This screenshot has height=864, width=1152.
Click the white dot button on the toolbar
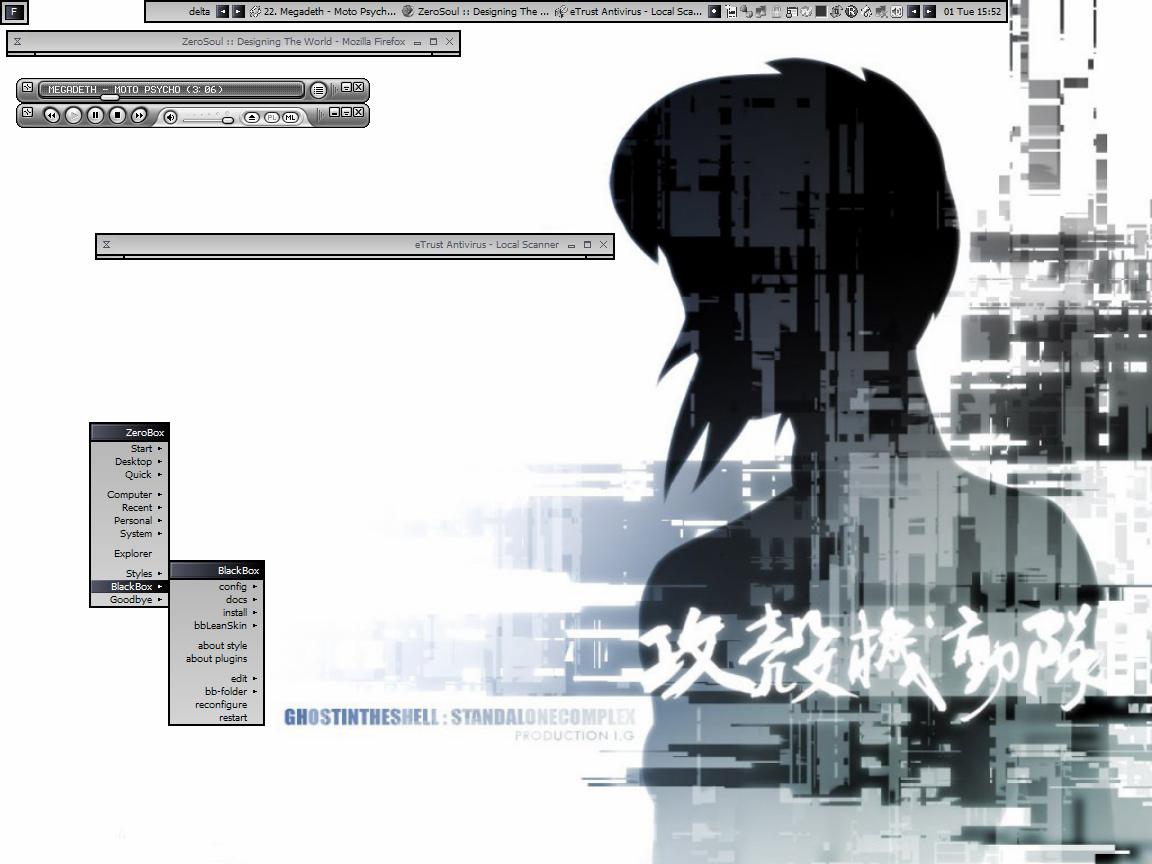714,12
